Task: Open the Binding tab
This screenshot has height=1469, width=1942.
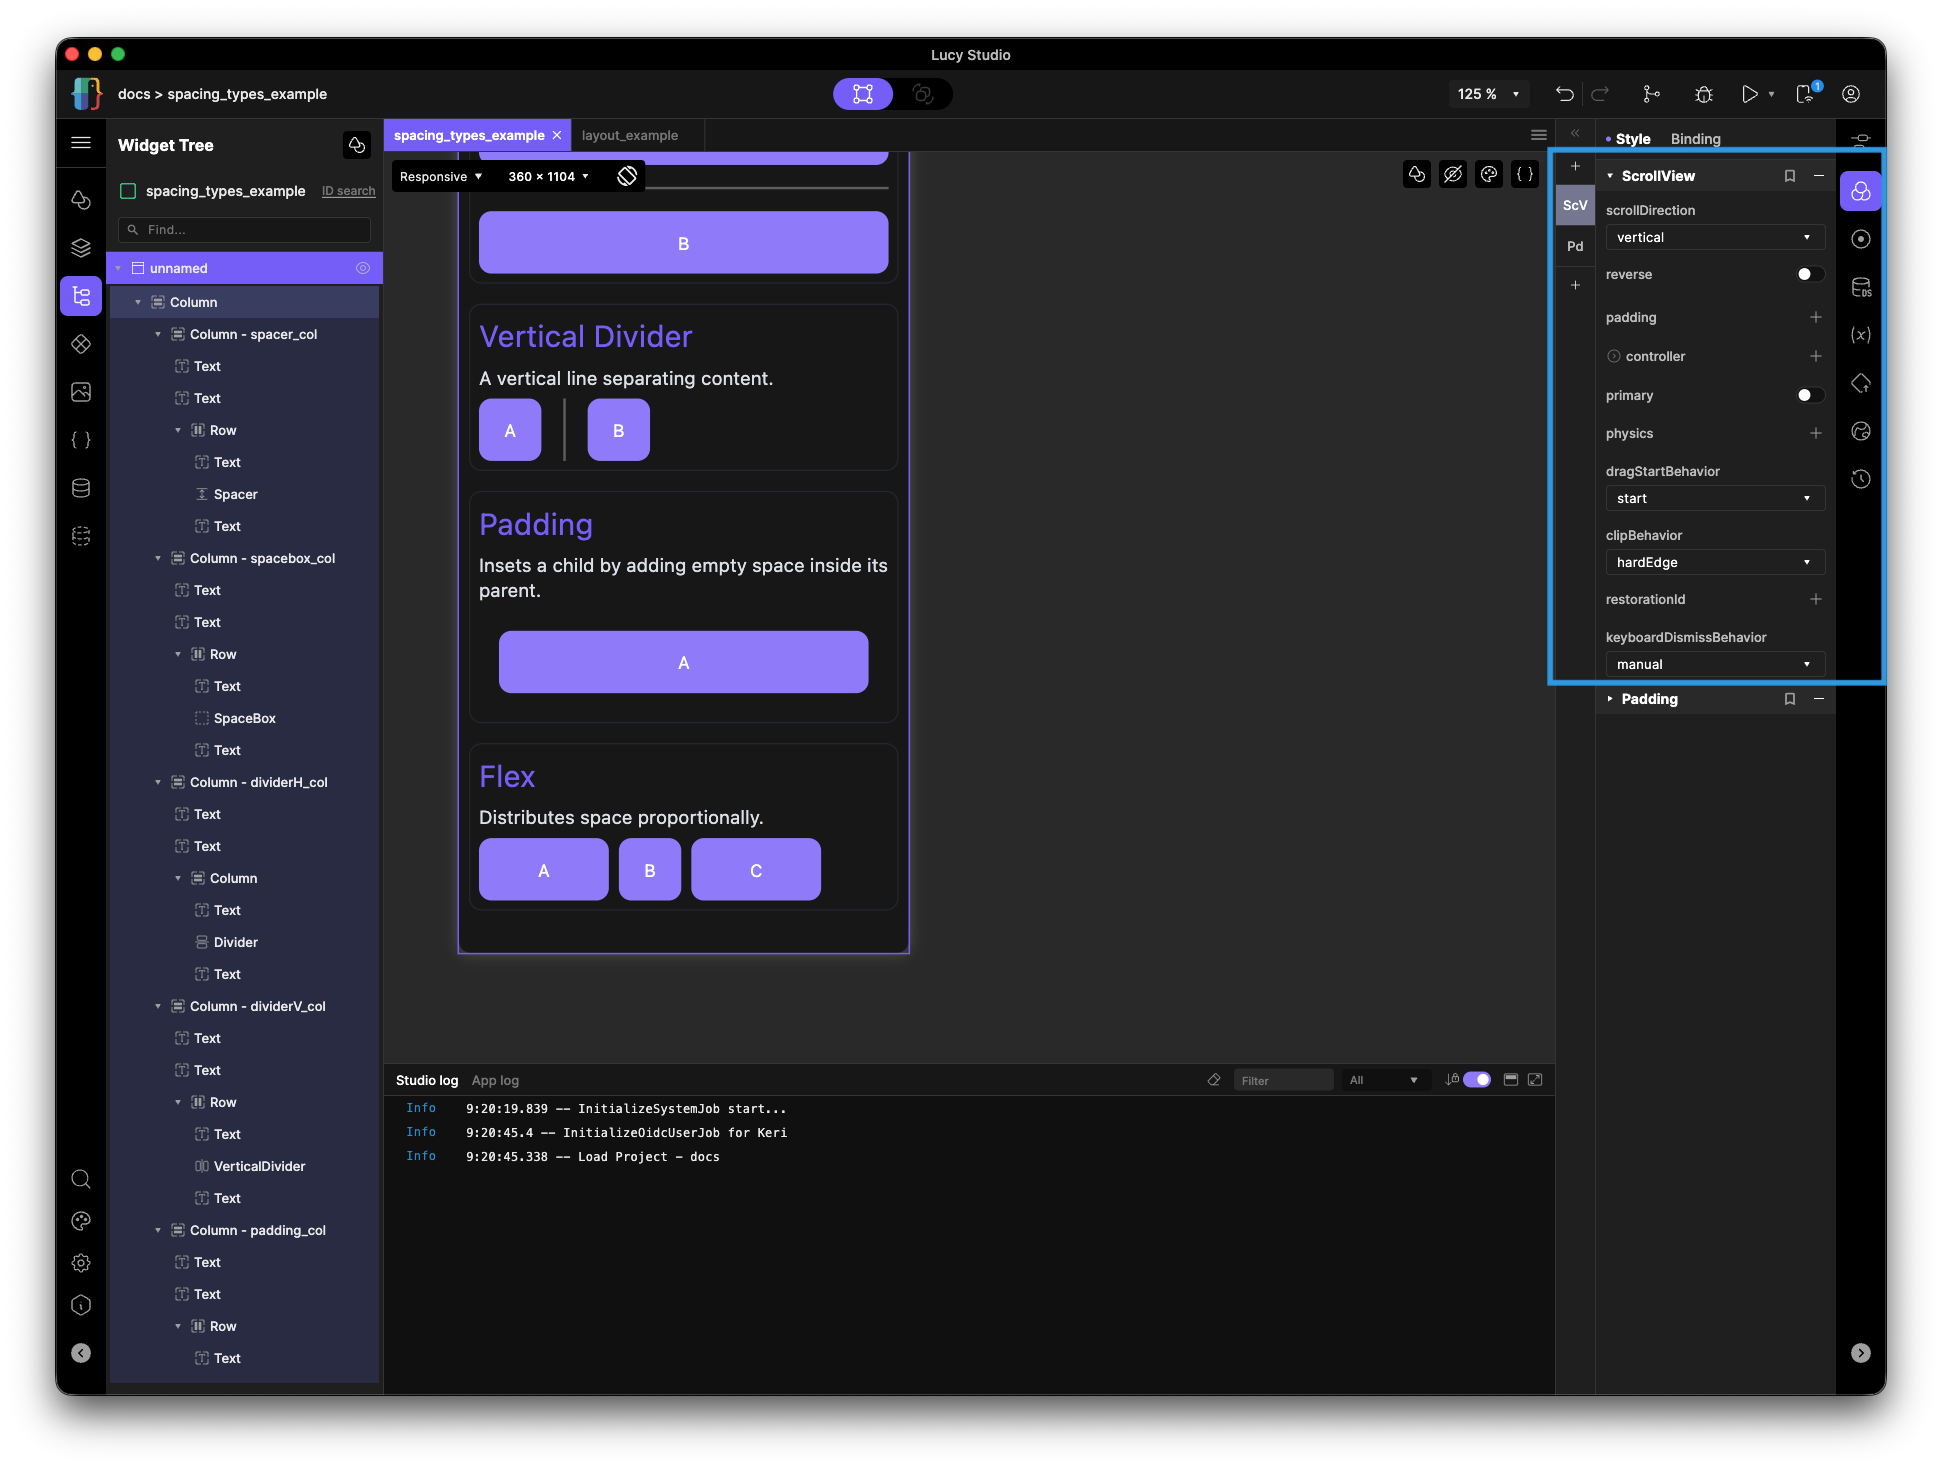Action: coord(1695,139)
